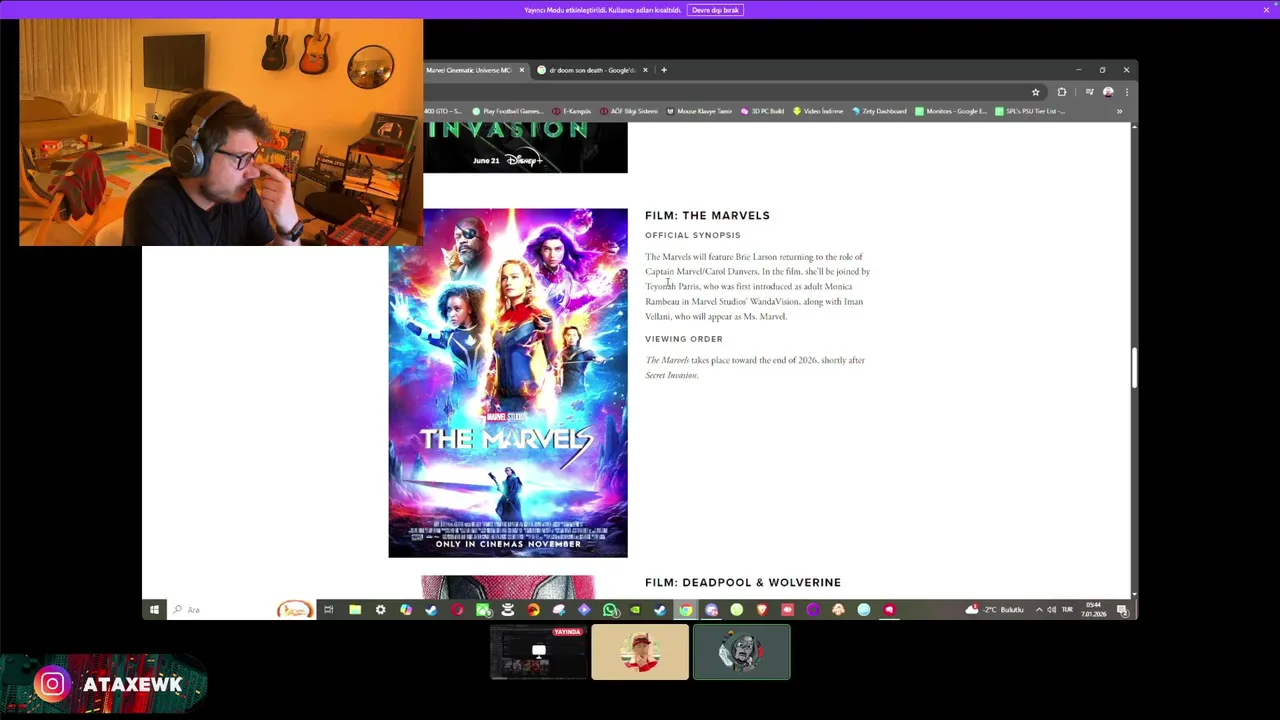
Task: Click The Marvels movie poster
Action: pyautogui.click(x=508, y=383)
